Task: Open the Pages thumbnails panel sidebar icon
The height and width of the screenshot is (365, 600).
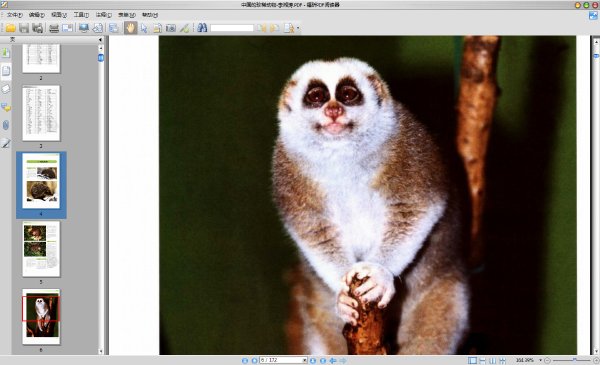Action: [6, 71]
